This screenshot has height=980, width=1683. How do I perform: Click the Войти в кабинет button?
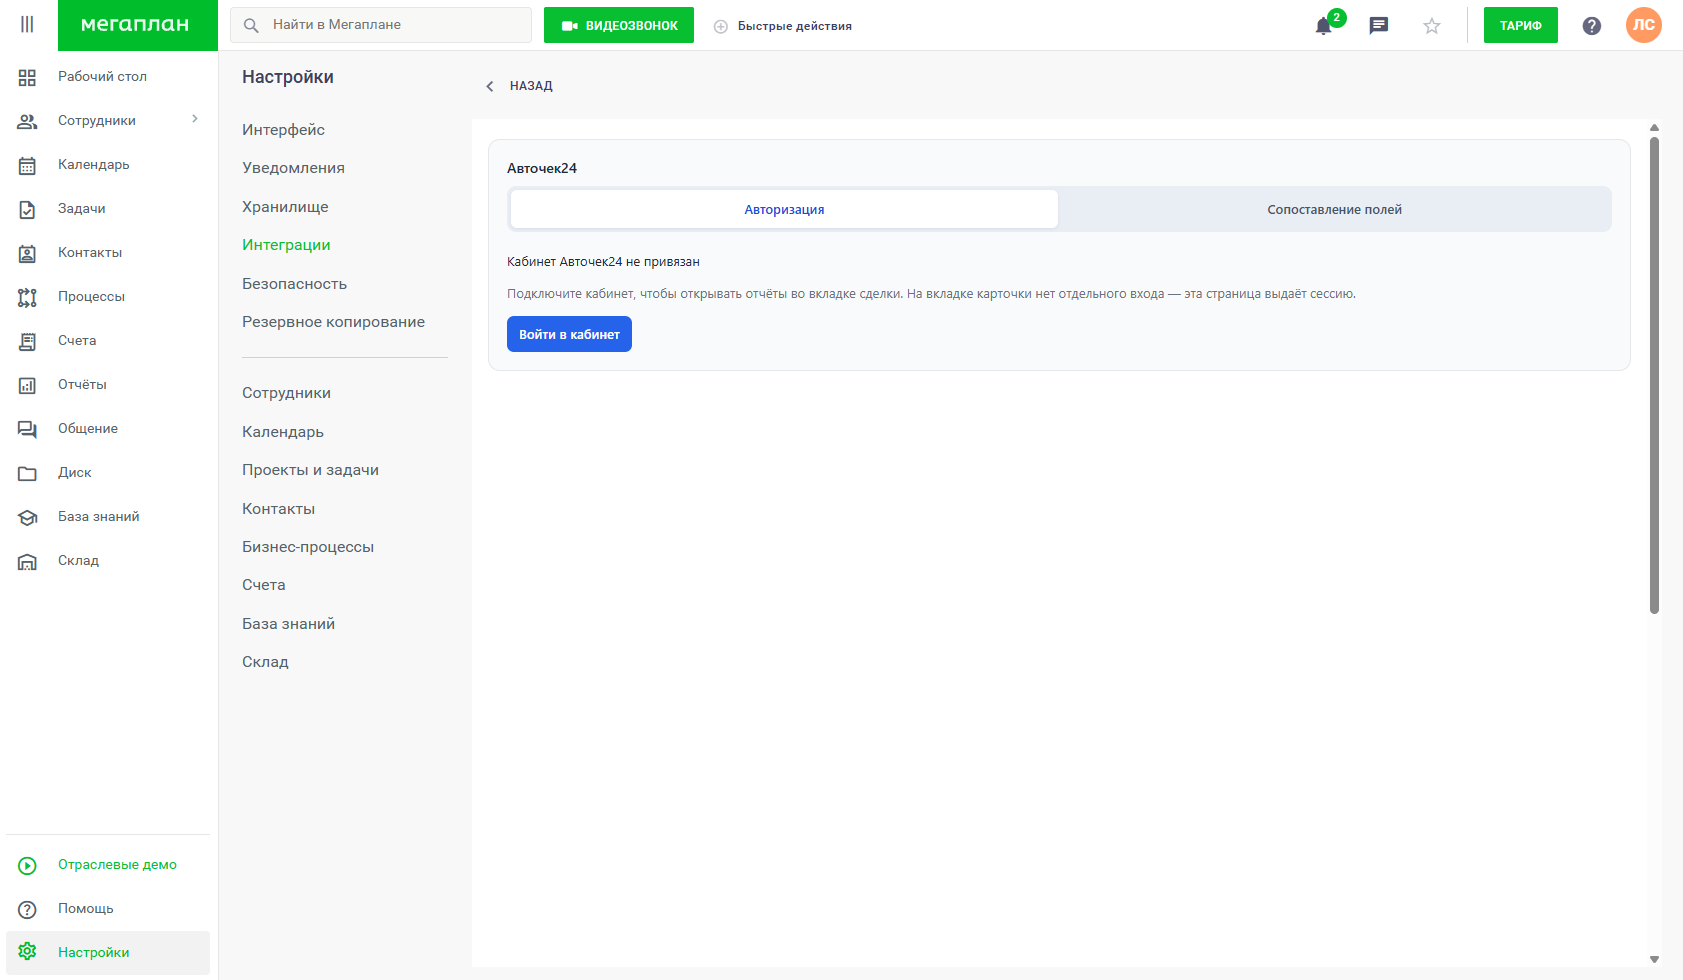click(569, 334)
